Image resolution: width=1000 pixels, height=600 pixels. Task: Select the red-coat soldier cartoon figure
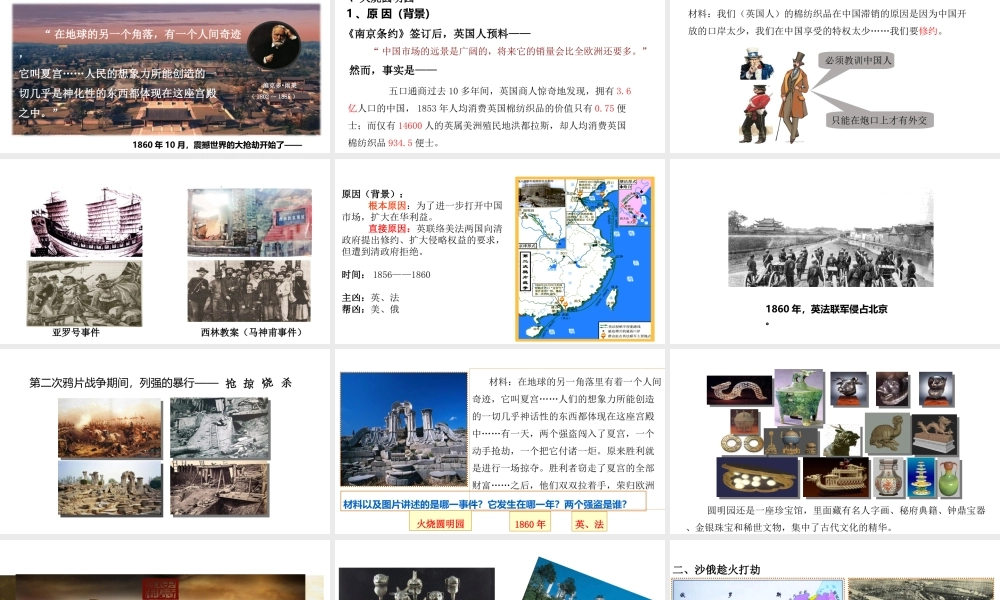click(x=755, y=113)
